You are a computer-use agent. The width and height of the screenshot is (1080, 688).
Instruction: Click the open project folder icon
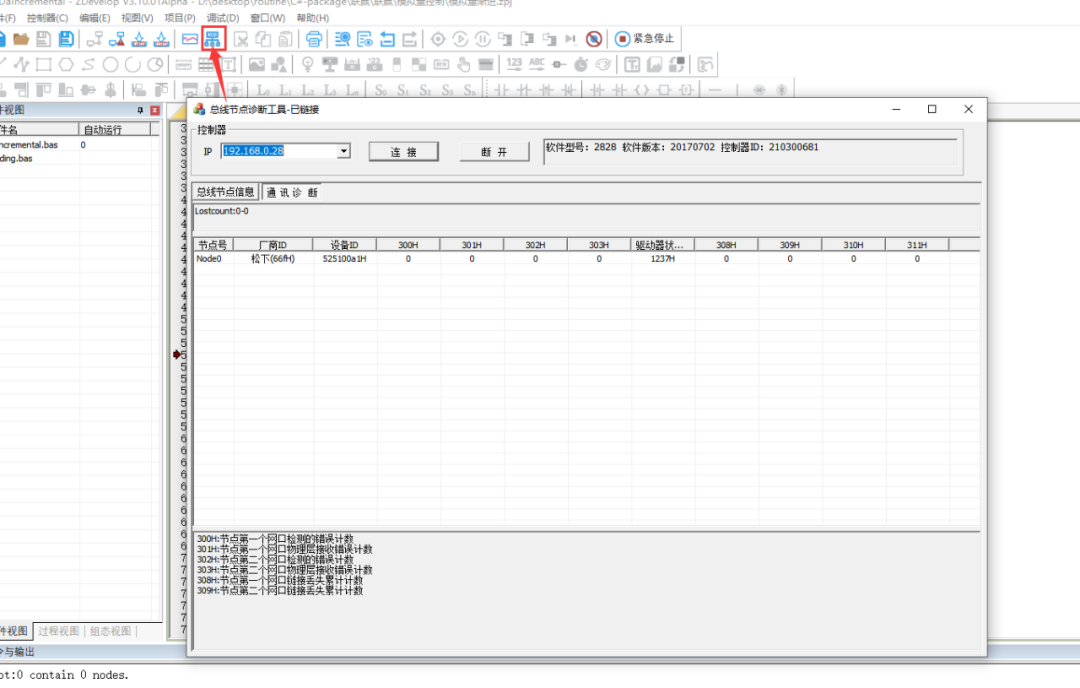pyautogui.click(x=21, y=39)
